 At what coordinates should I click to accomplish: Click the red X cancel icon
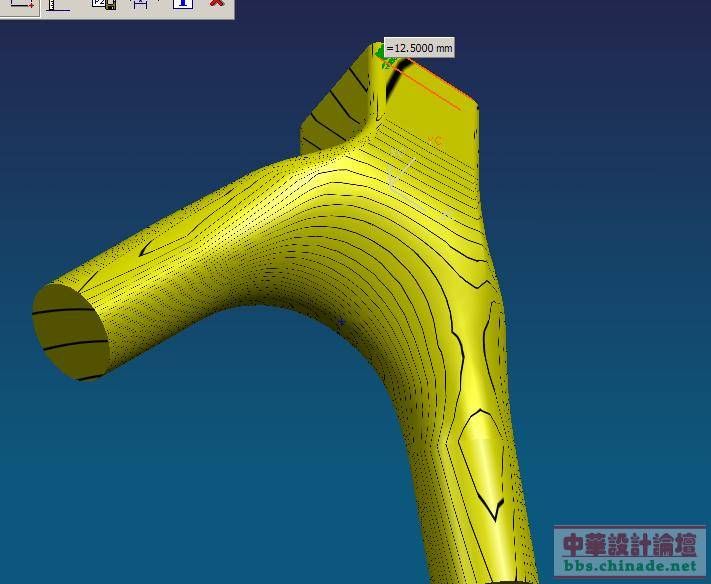(x=216, y=4)
